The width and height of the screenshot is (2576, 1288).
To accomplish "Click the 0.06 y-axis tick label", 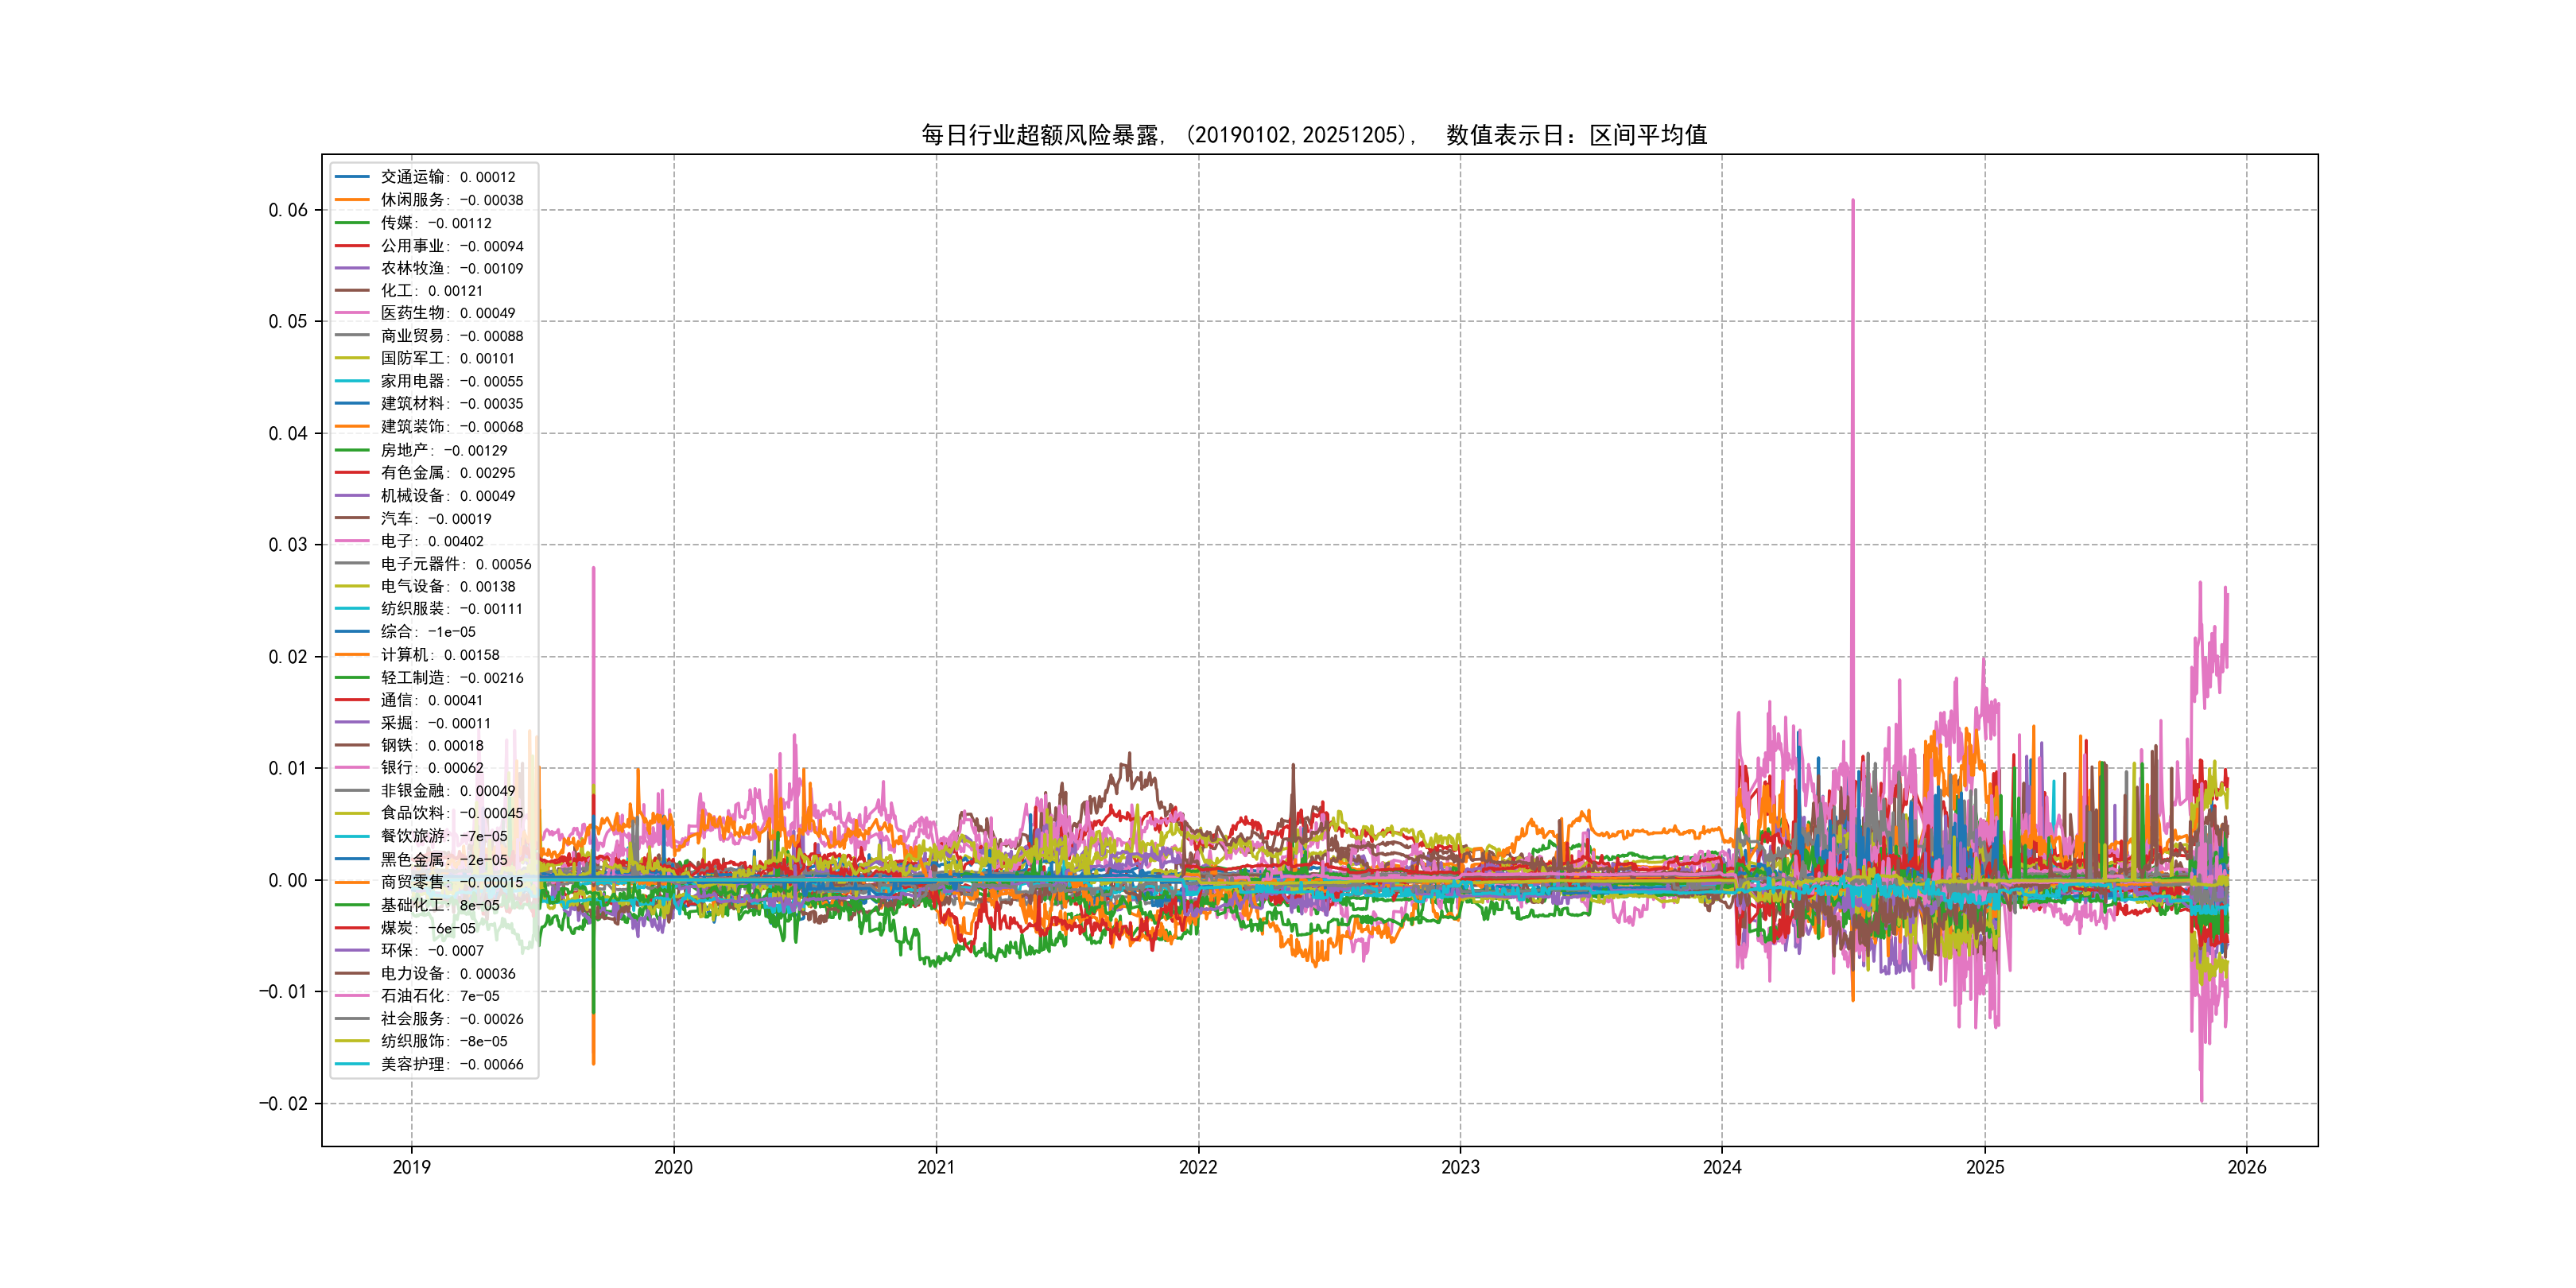I will click(x=287, y=210).
